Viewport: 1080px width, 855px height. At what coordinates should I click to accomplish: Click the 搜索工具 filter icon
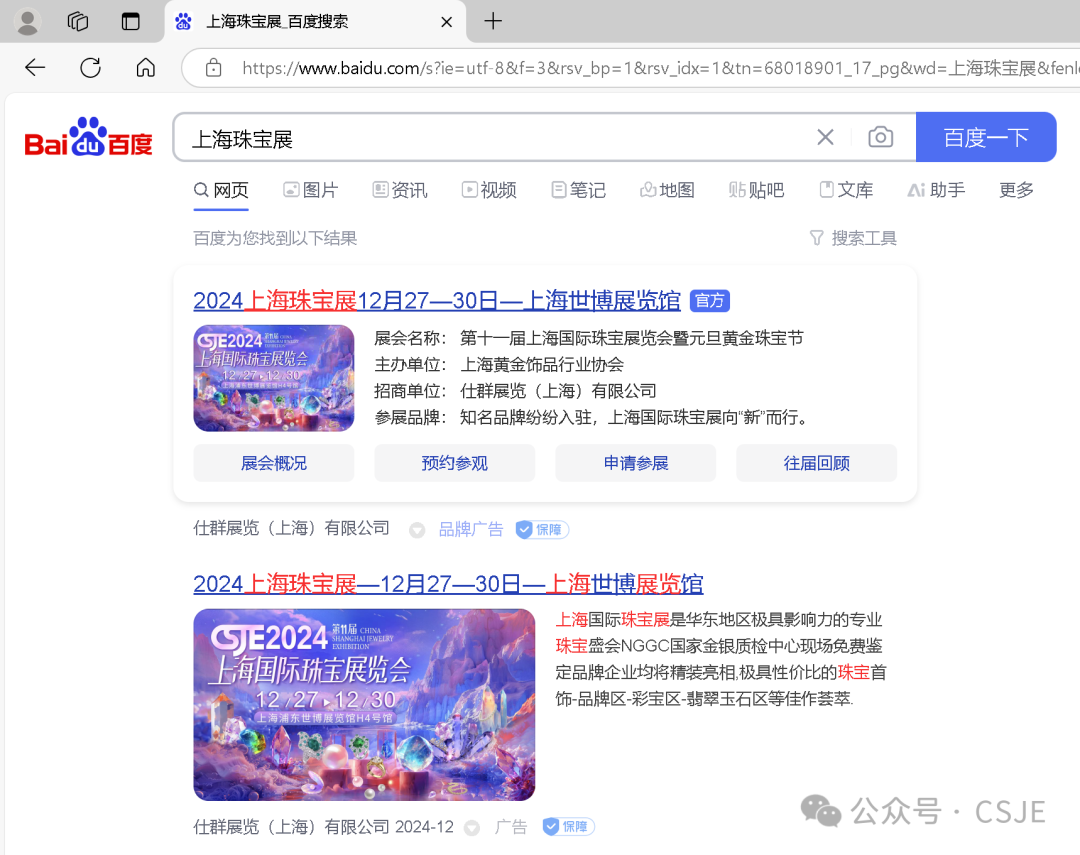pos(818,238)
